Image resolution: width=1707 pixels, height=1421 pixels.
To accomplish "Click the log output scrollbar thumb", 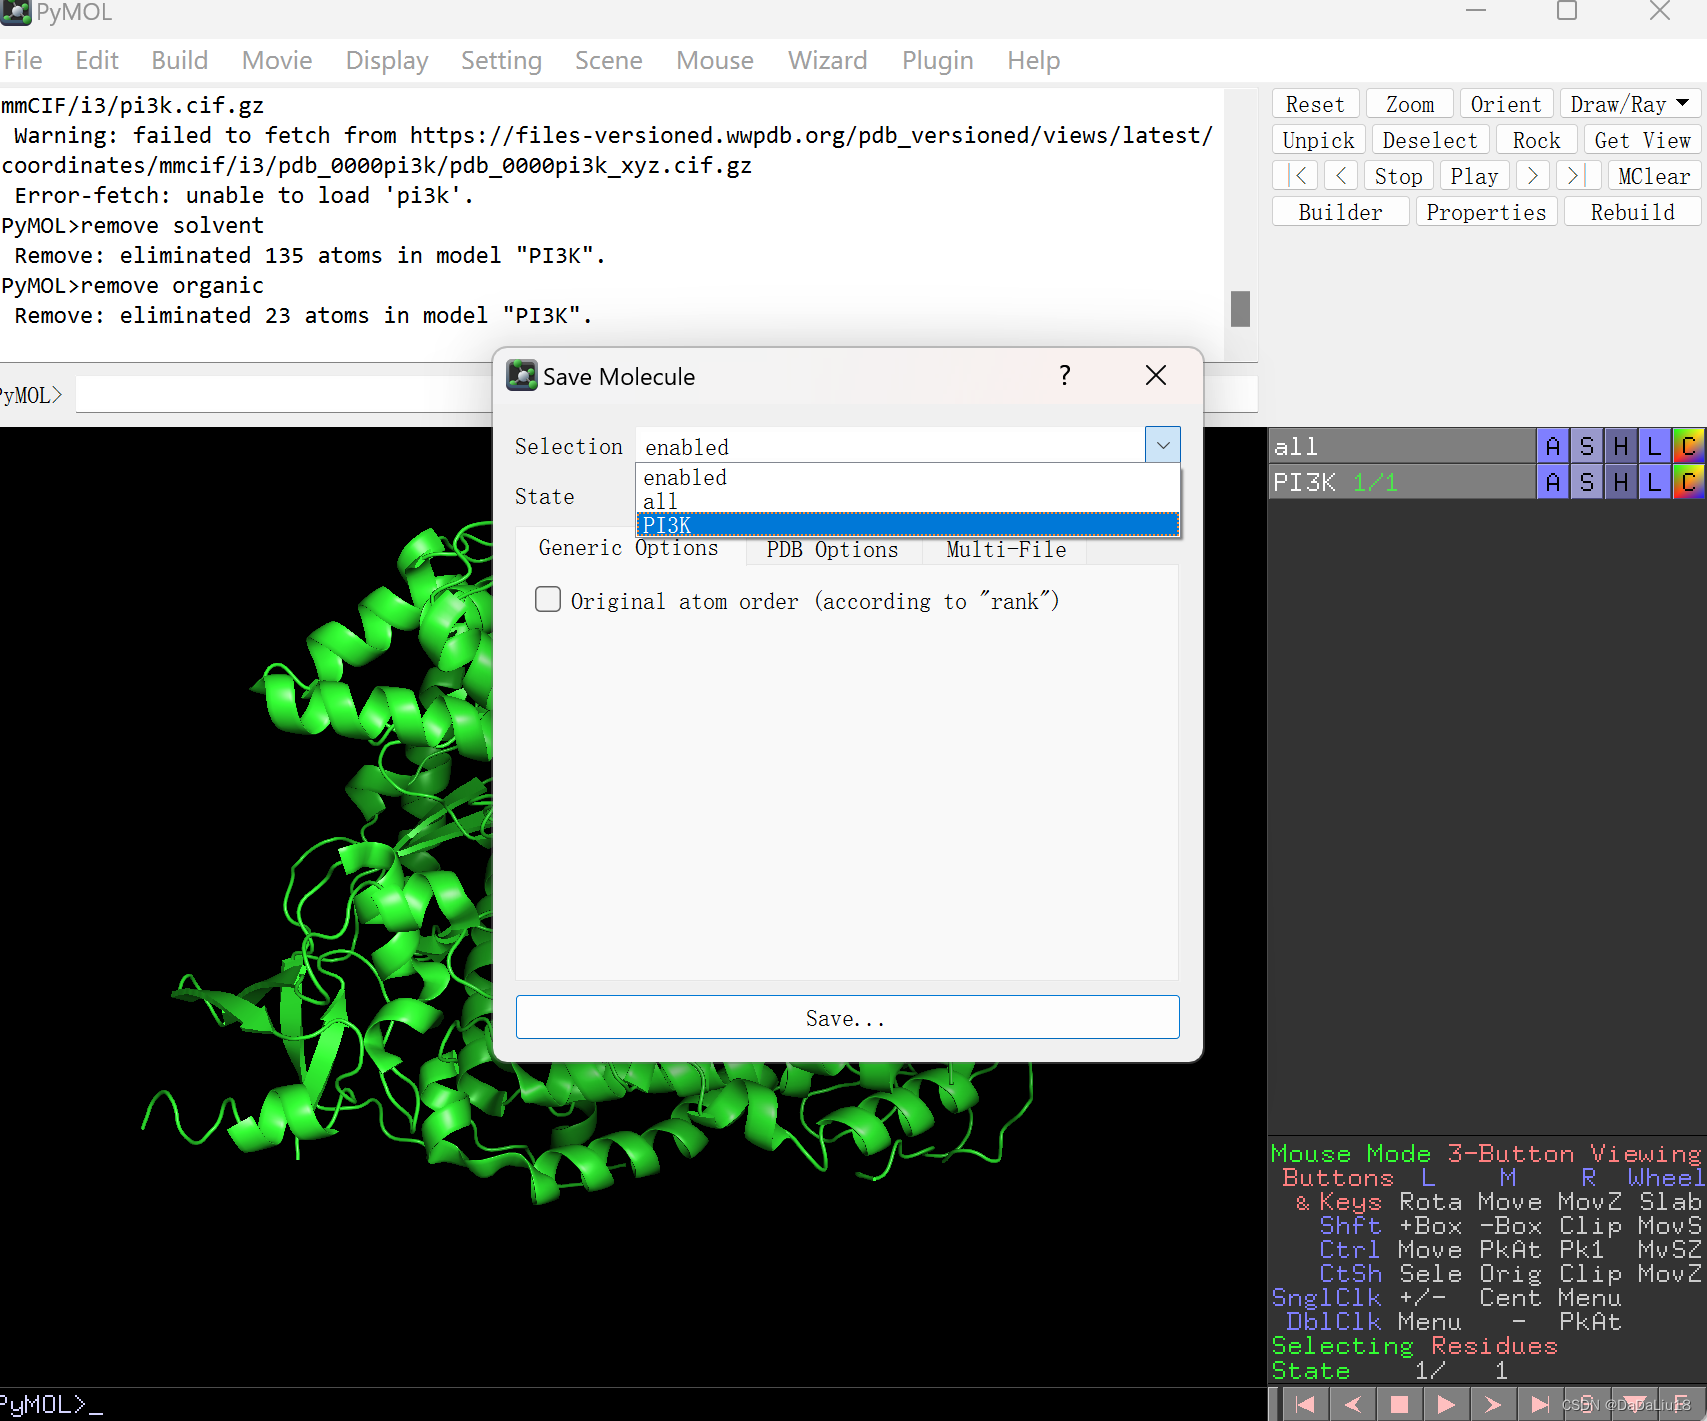I will click(1240, 309).
